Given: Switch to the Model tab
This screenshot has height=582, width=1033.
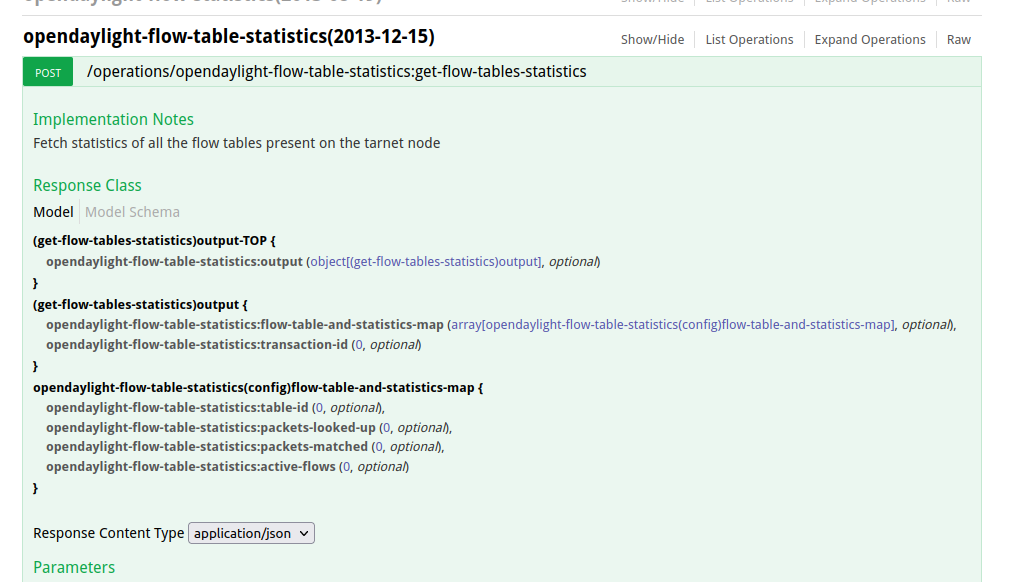Looking at the screenshot, I should click(x=53, y=212).
